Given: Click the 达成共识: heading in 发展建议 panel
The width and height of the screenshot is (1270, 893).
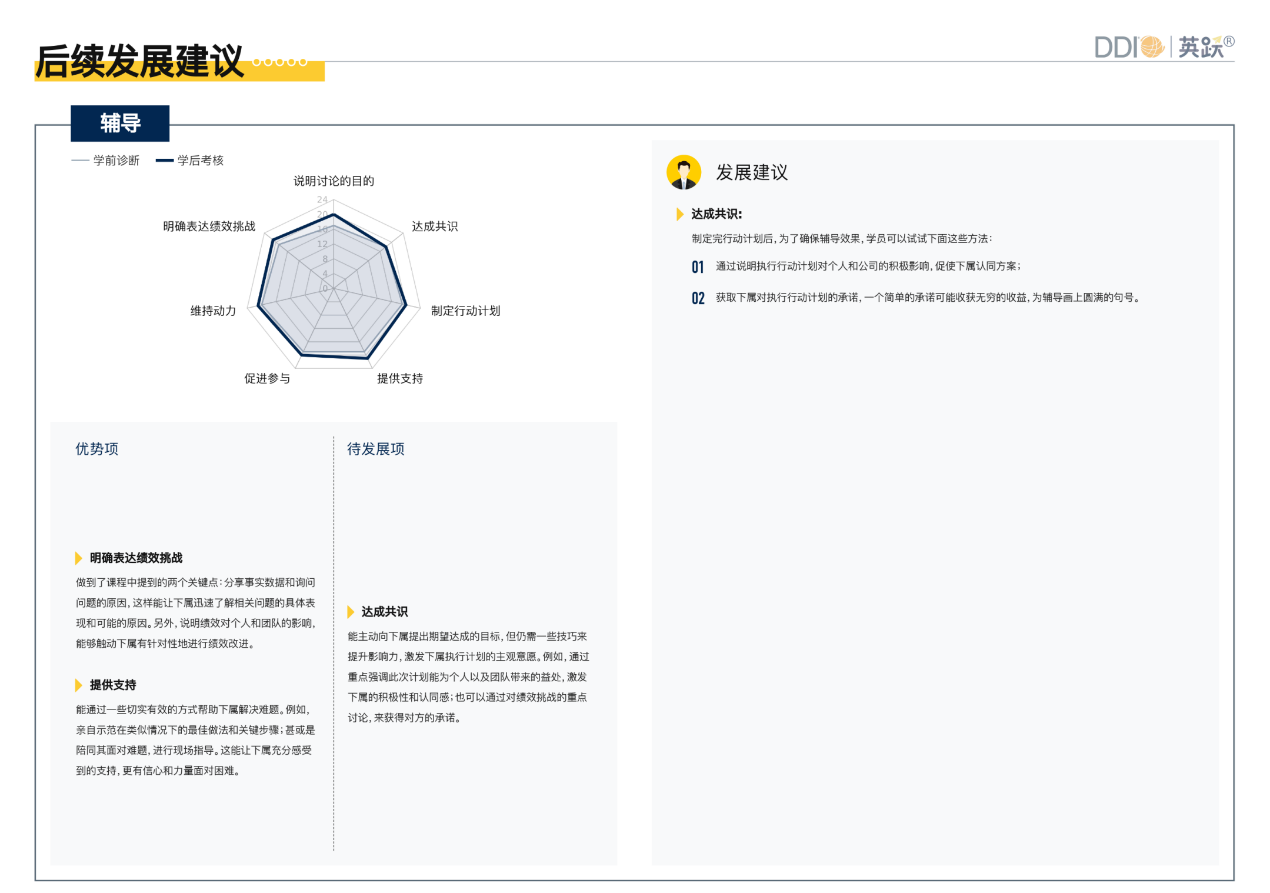Looking at the screenshot, I should pos(717,214).
